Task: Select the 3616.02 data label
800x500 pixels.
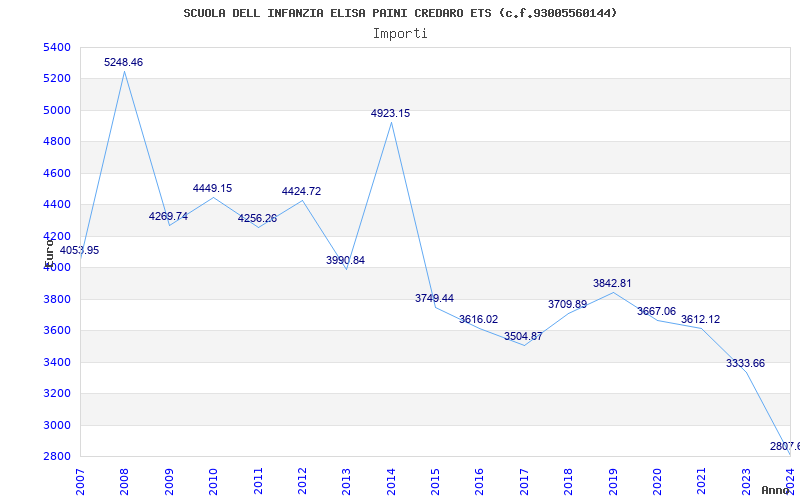Action: click(x=479, y=319)
